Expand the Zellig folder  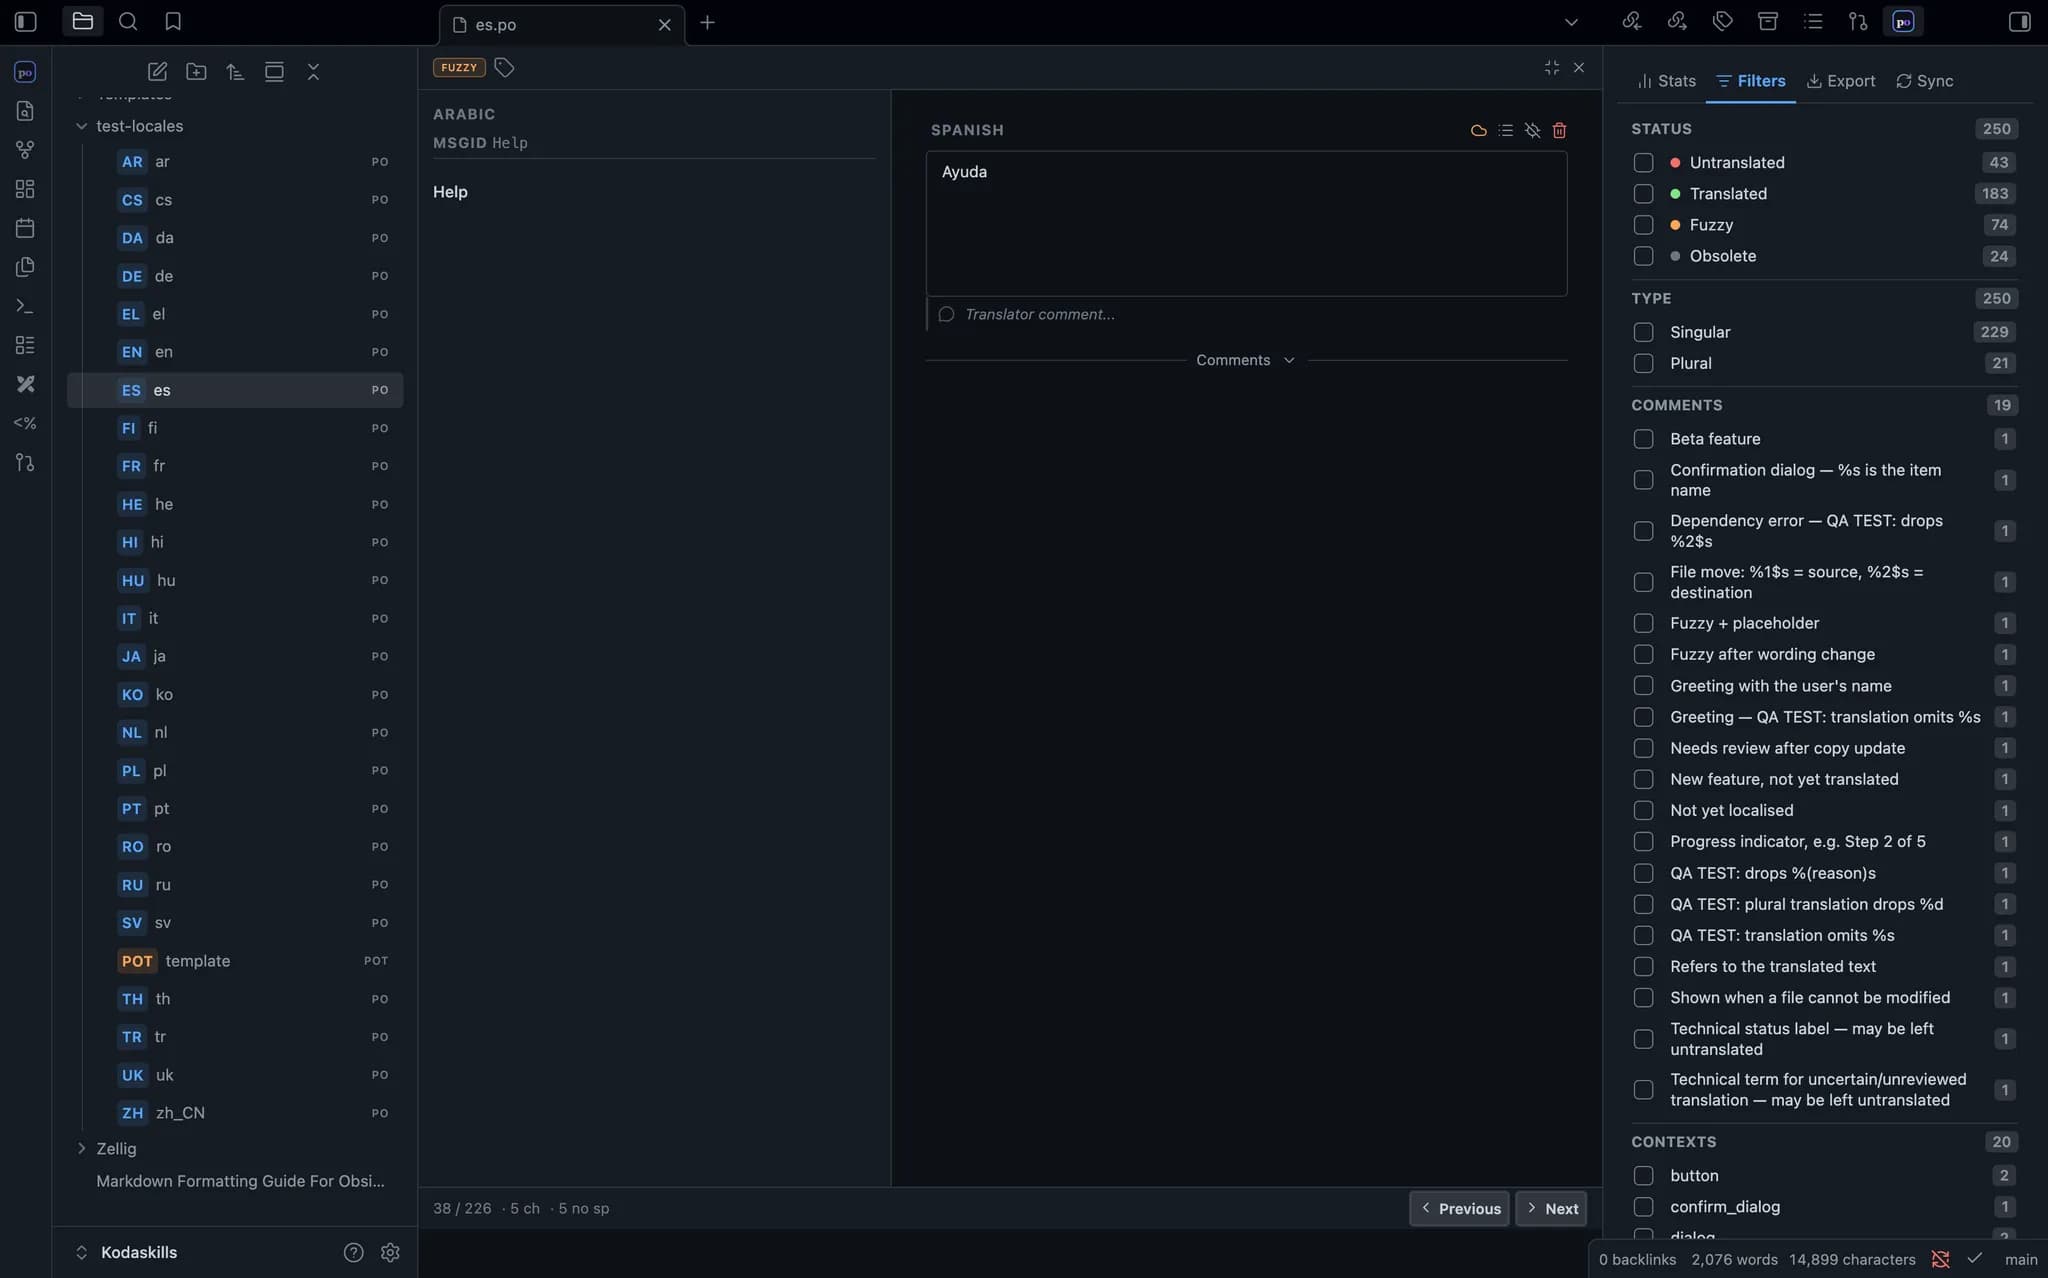pos(81,1149)
